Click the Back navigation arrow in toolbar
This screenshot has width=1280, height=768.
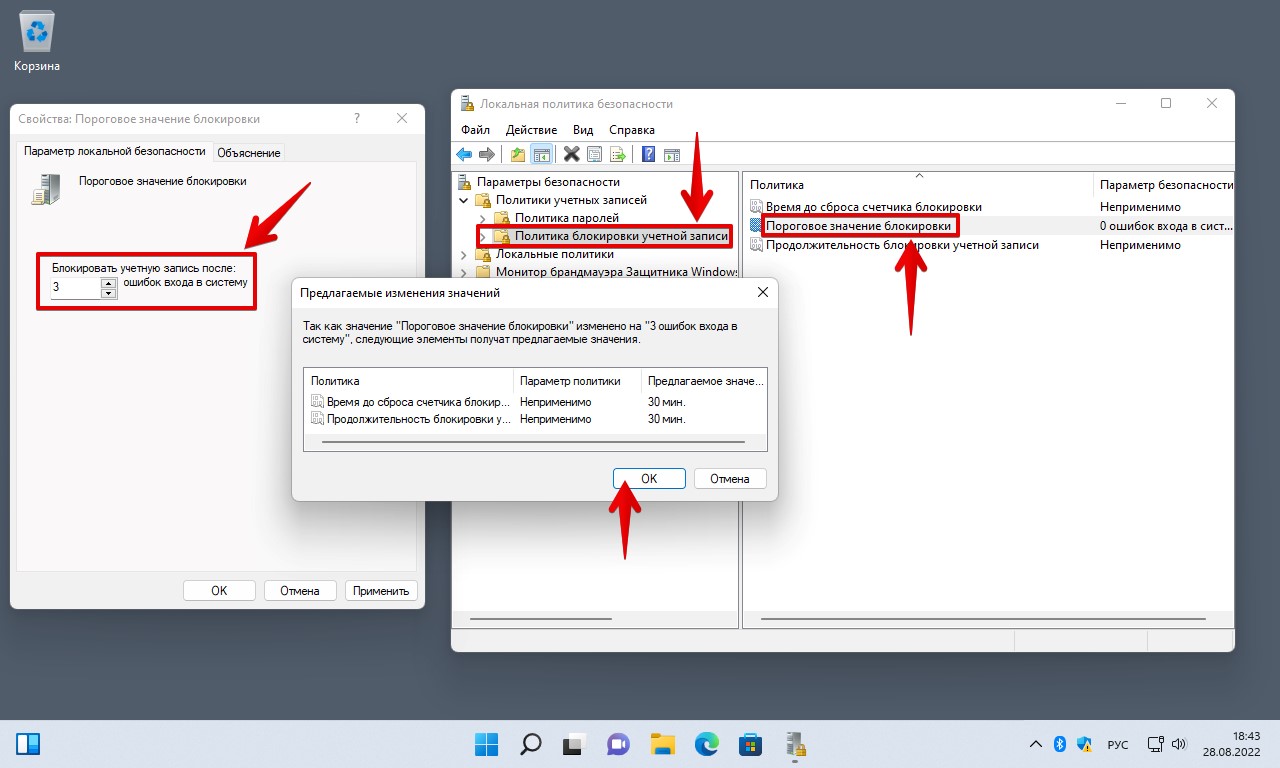click(462, 153)
